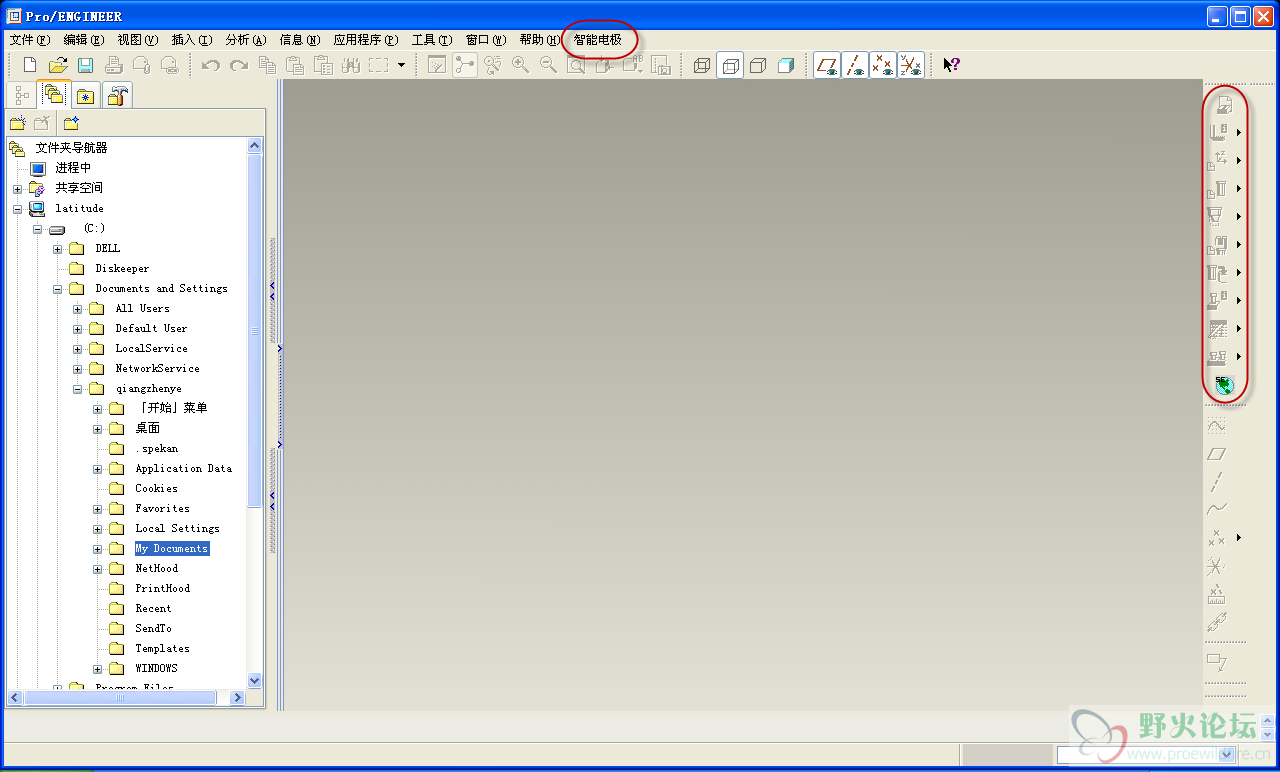Create a new file with the blank page icon

pos(30,65)
